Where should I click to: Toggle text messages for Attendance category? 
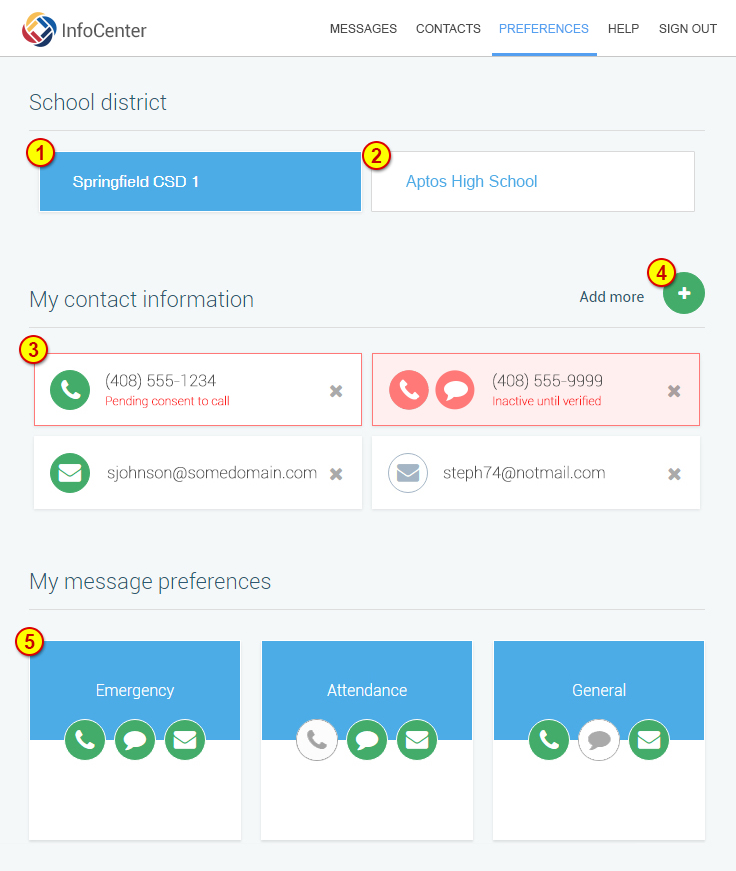point(367,740)
